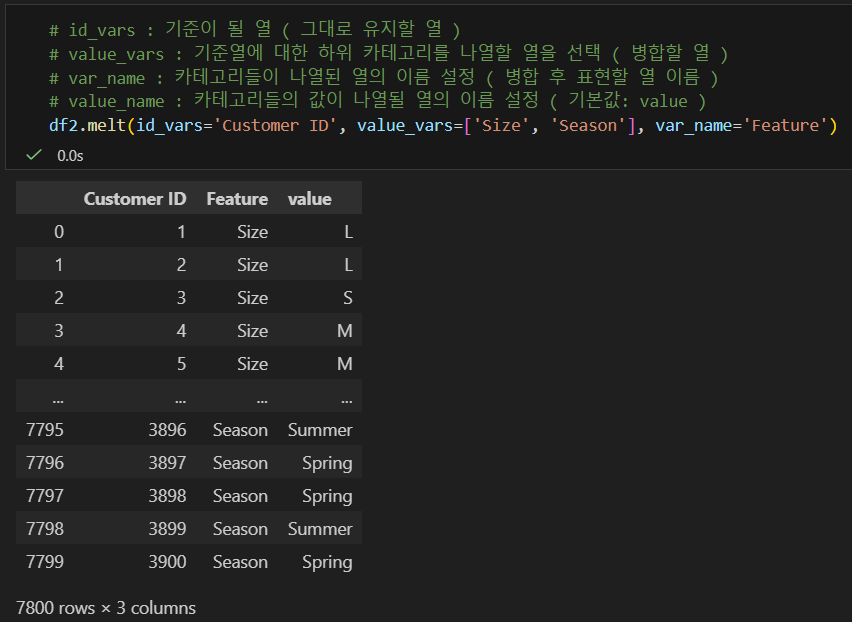
Task: Select the value 'S' in row 2
Action: [x=348, y=298]
